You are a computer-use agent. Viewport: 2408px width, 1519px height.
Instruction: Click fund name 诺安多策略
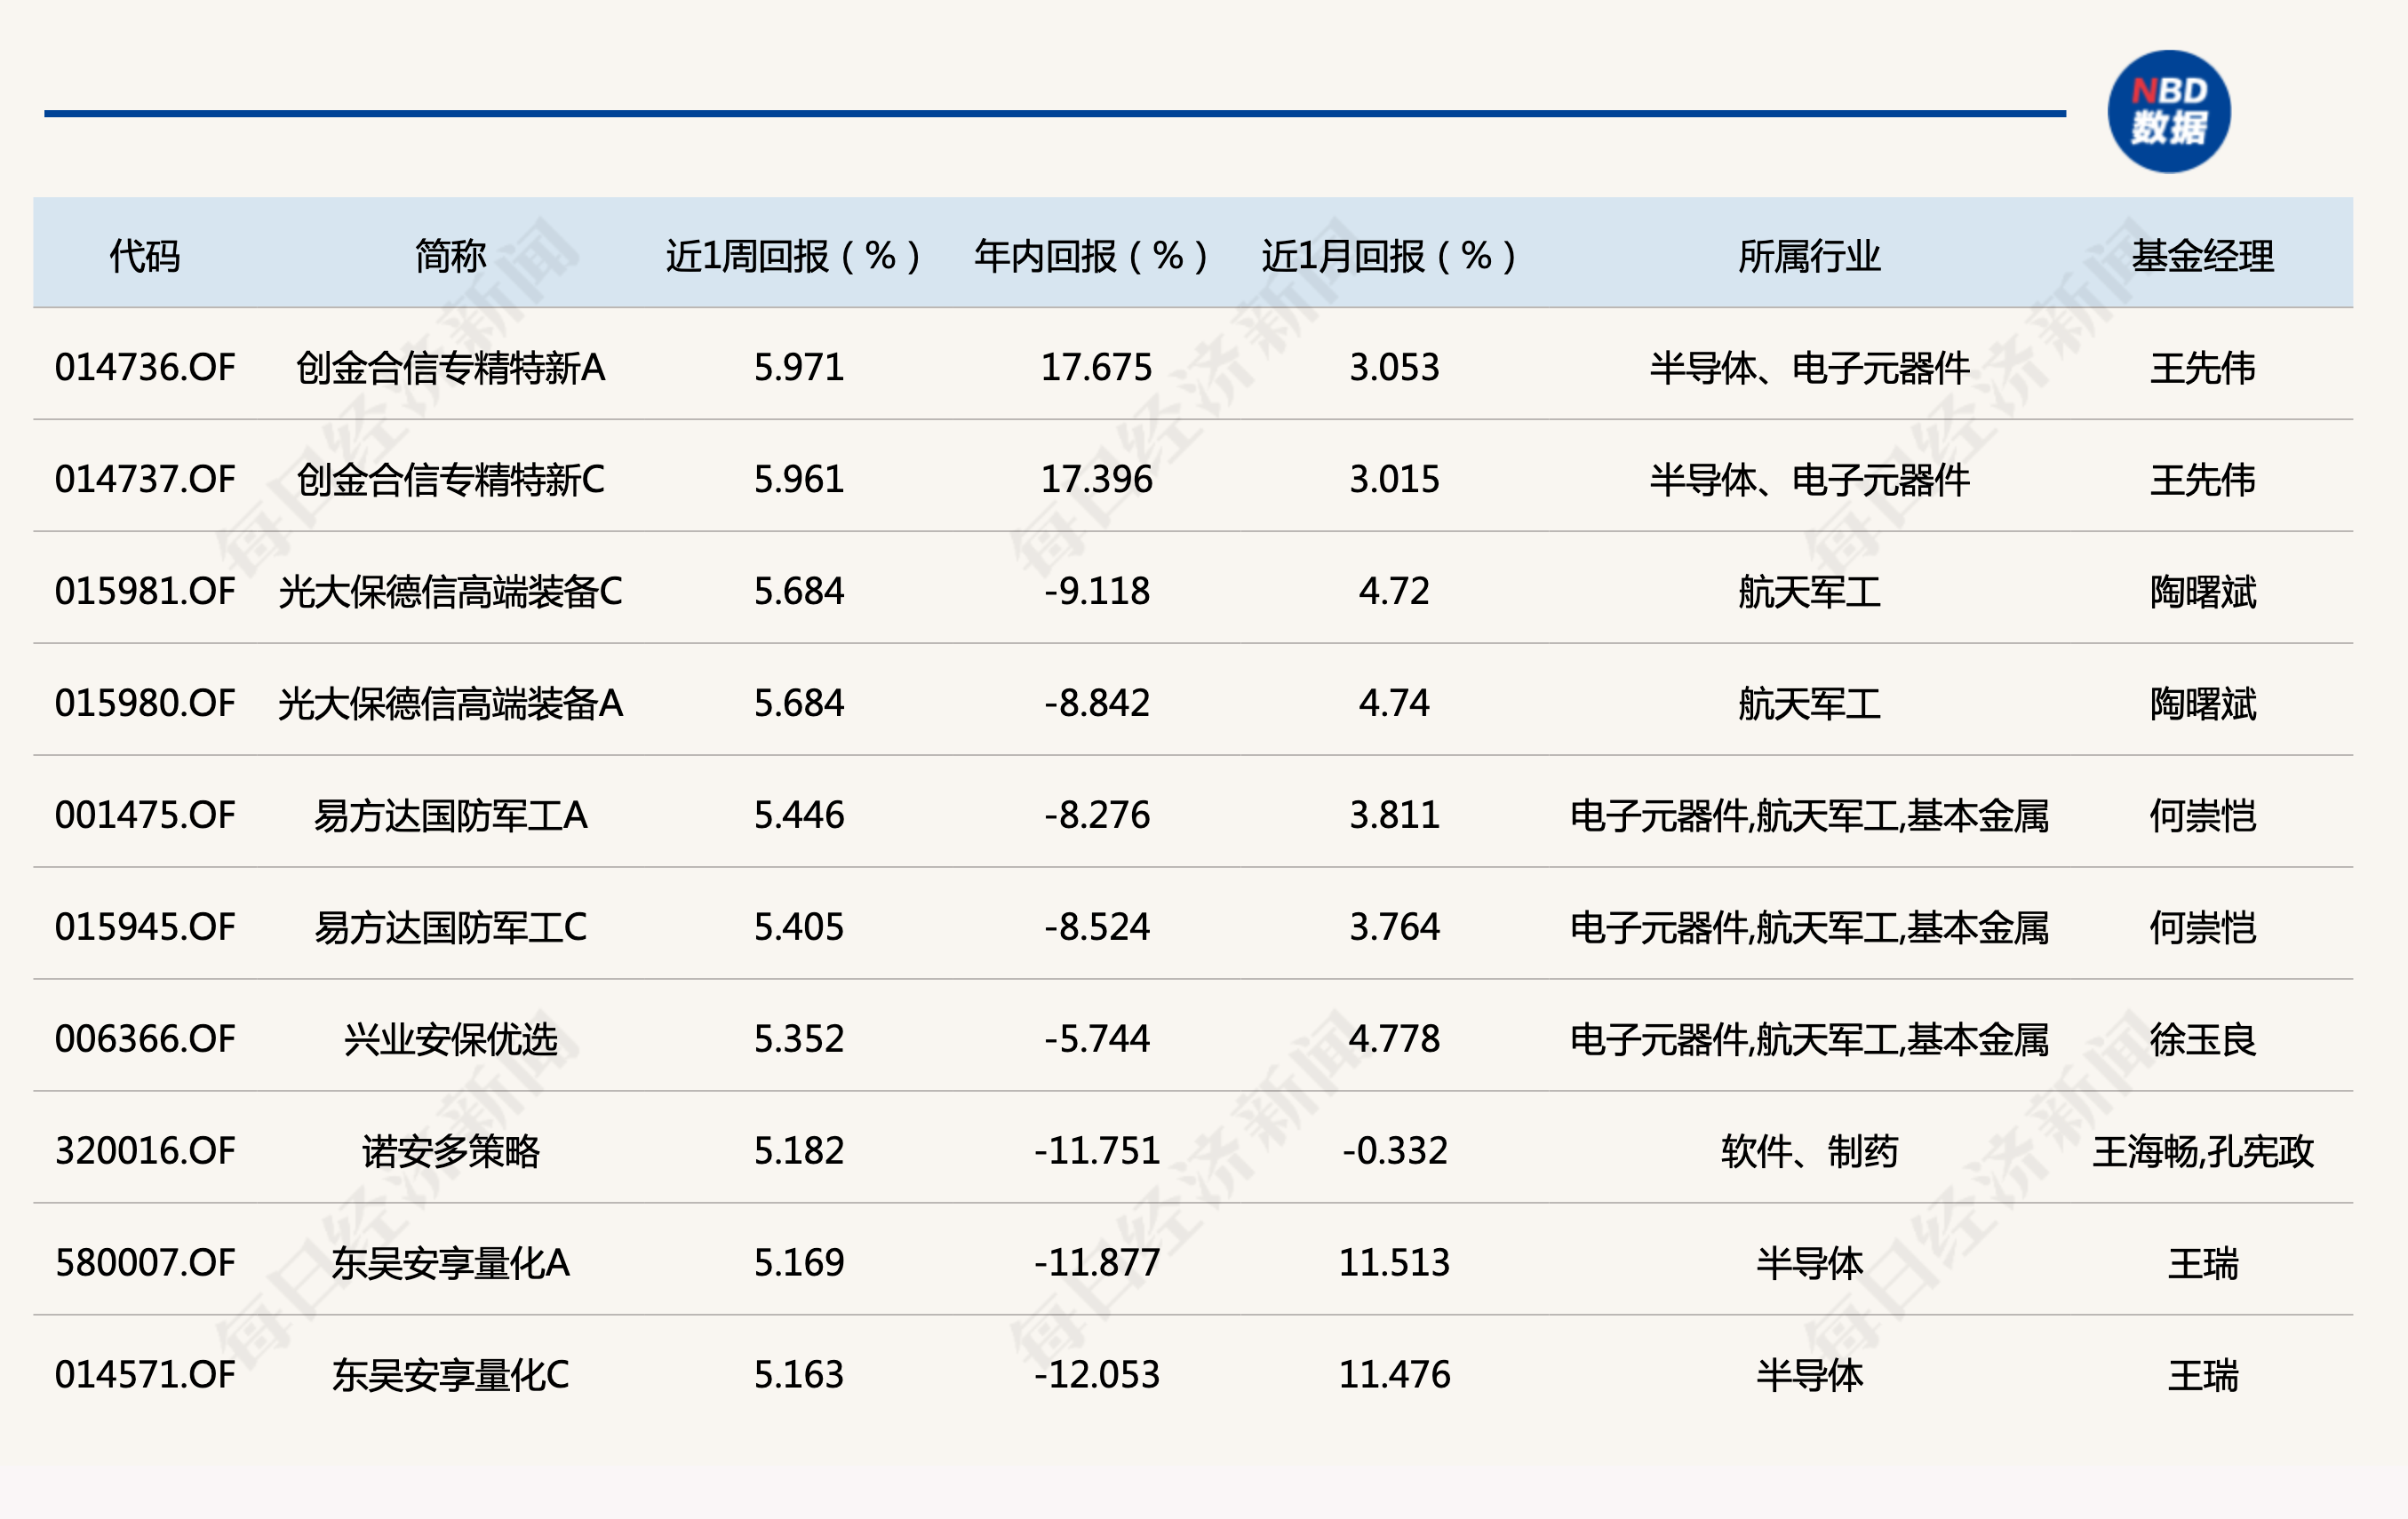[451, 1151]
